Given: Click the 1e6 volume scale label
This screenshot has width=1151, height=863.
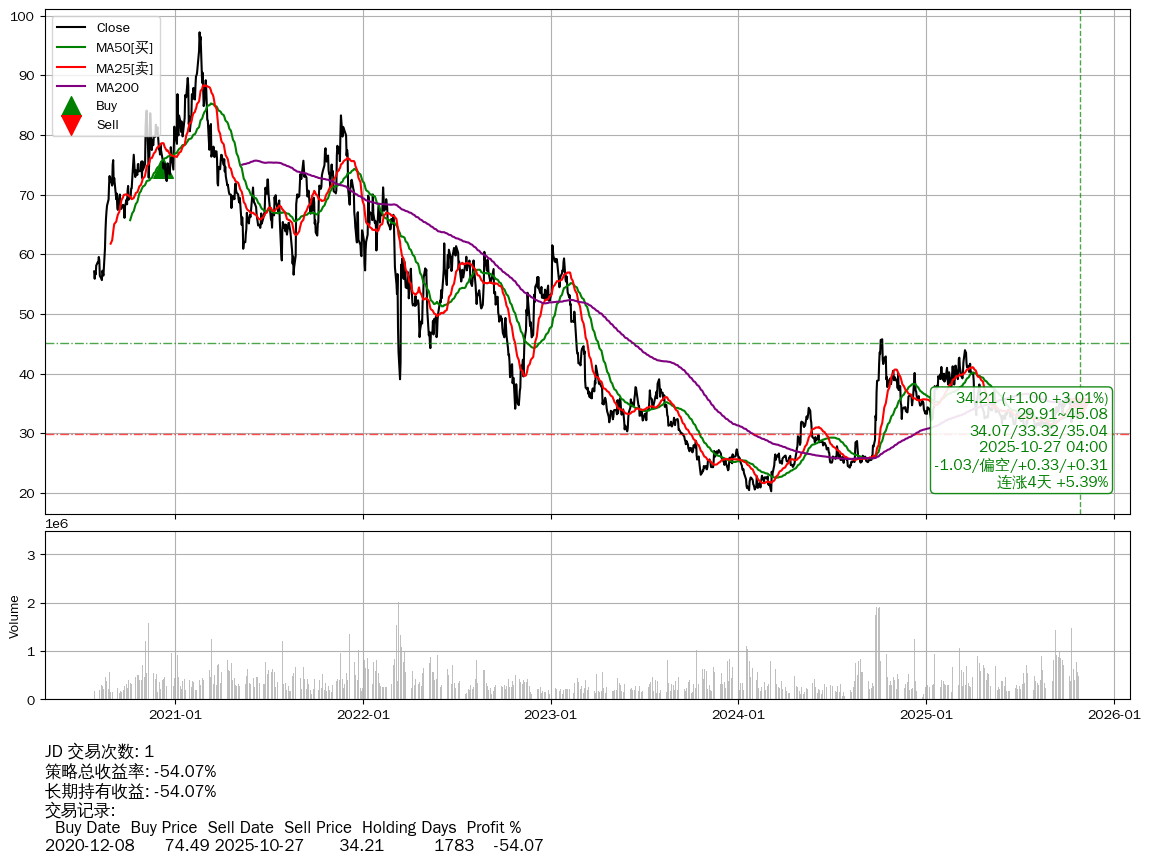Looking at the screenshot, I should tap(58, 524).
